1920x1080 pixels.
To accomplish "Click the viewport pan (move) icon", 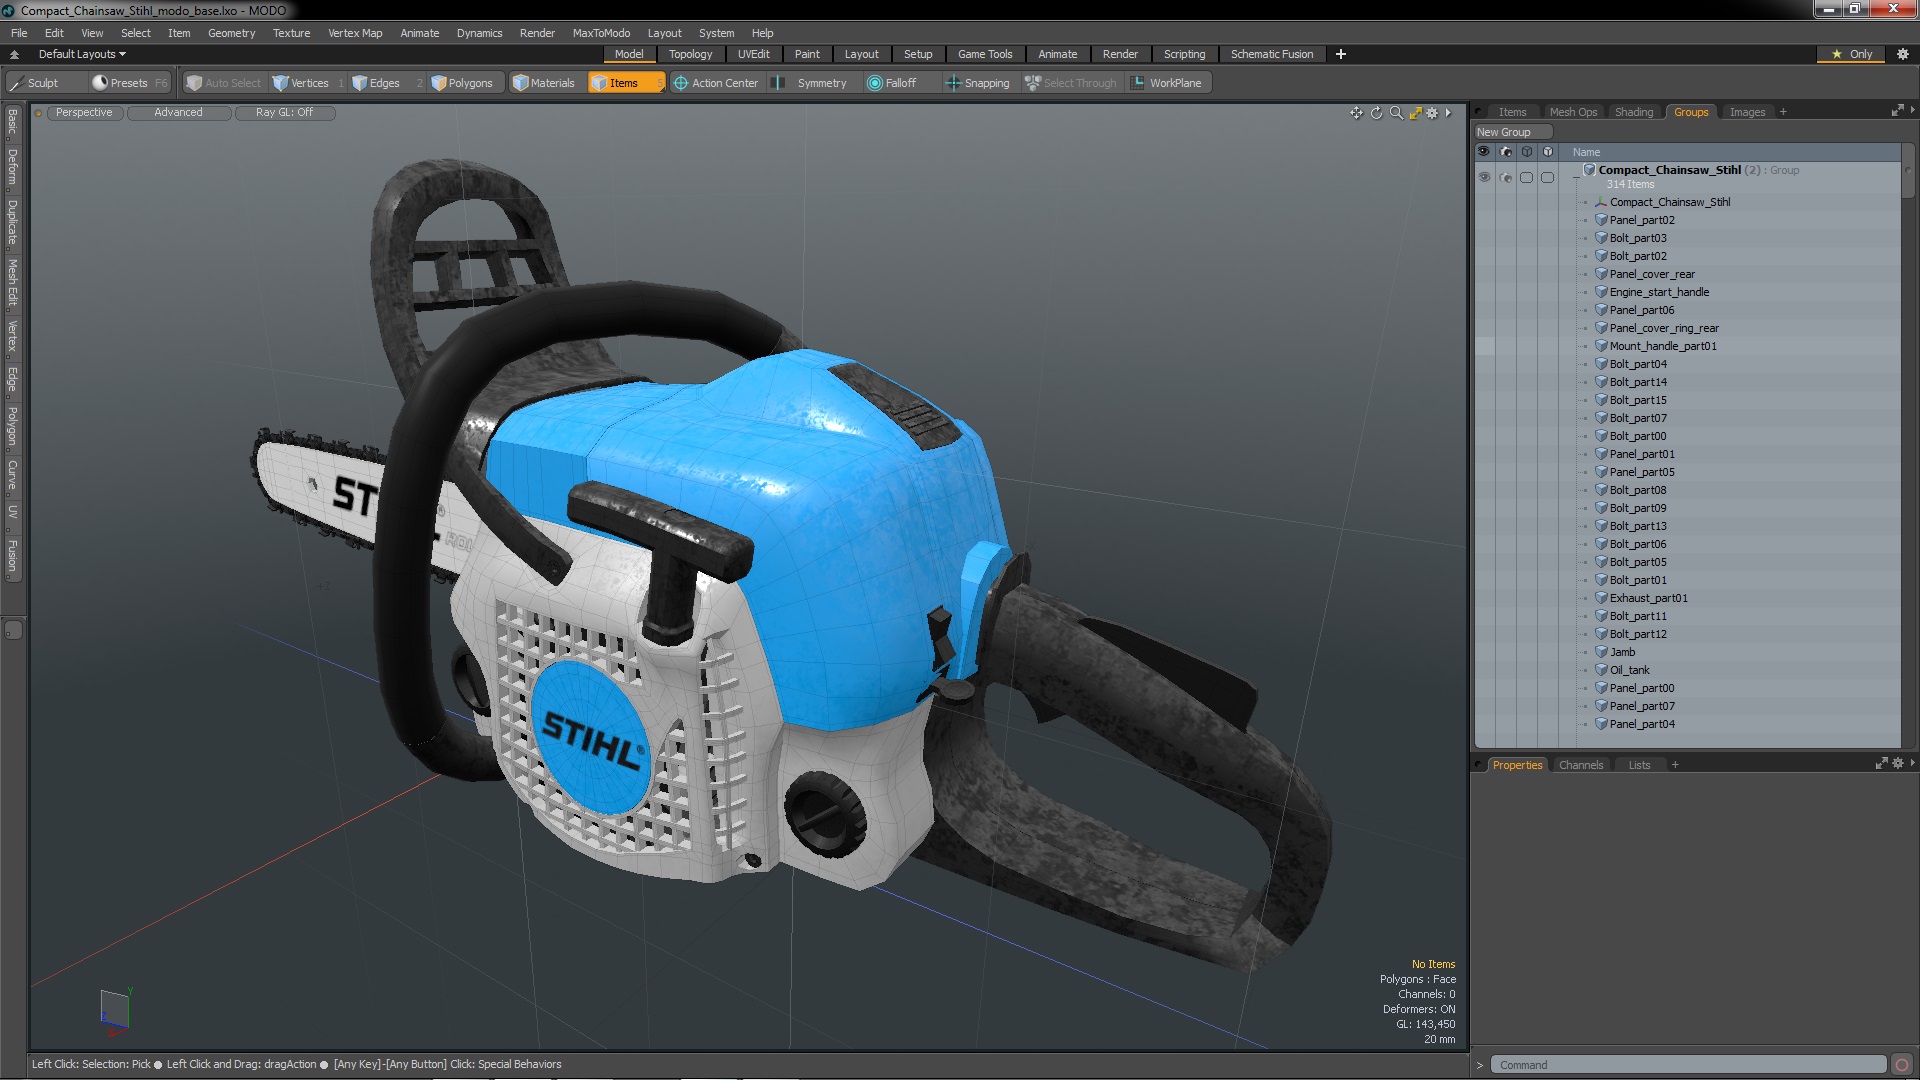I will [x=1356, y=113].
